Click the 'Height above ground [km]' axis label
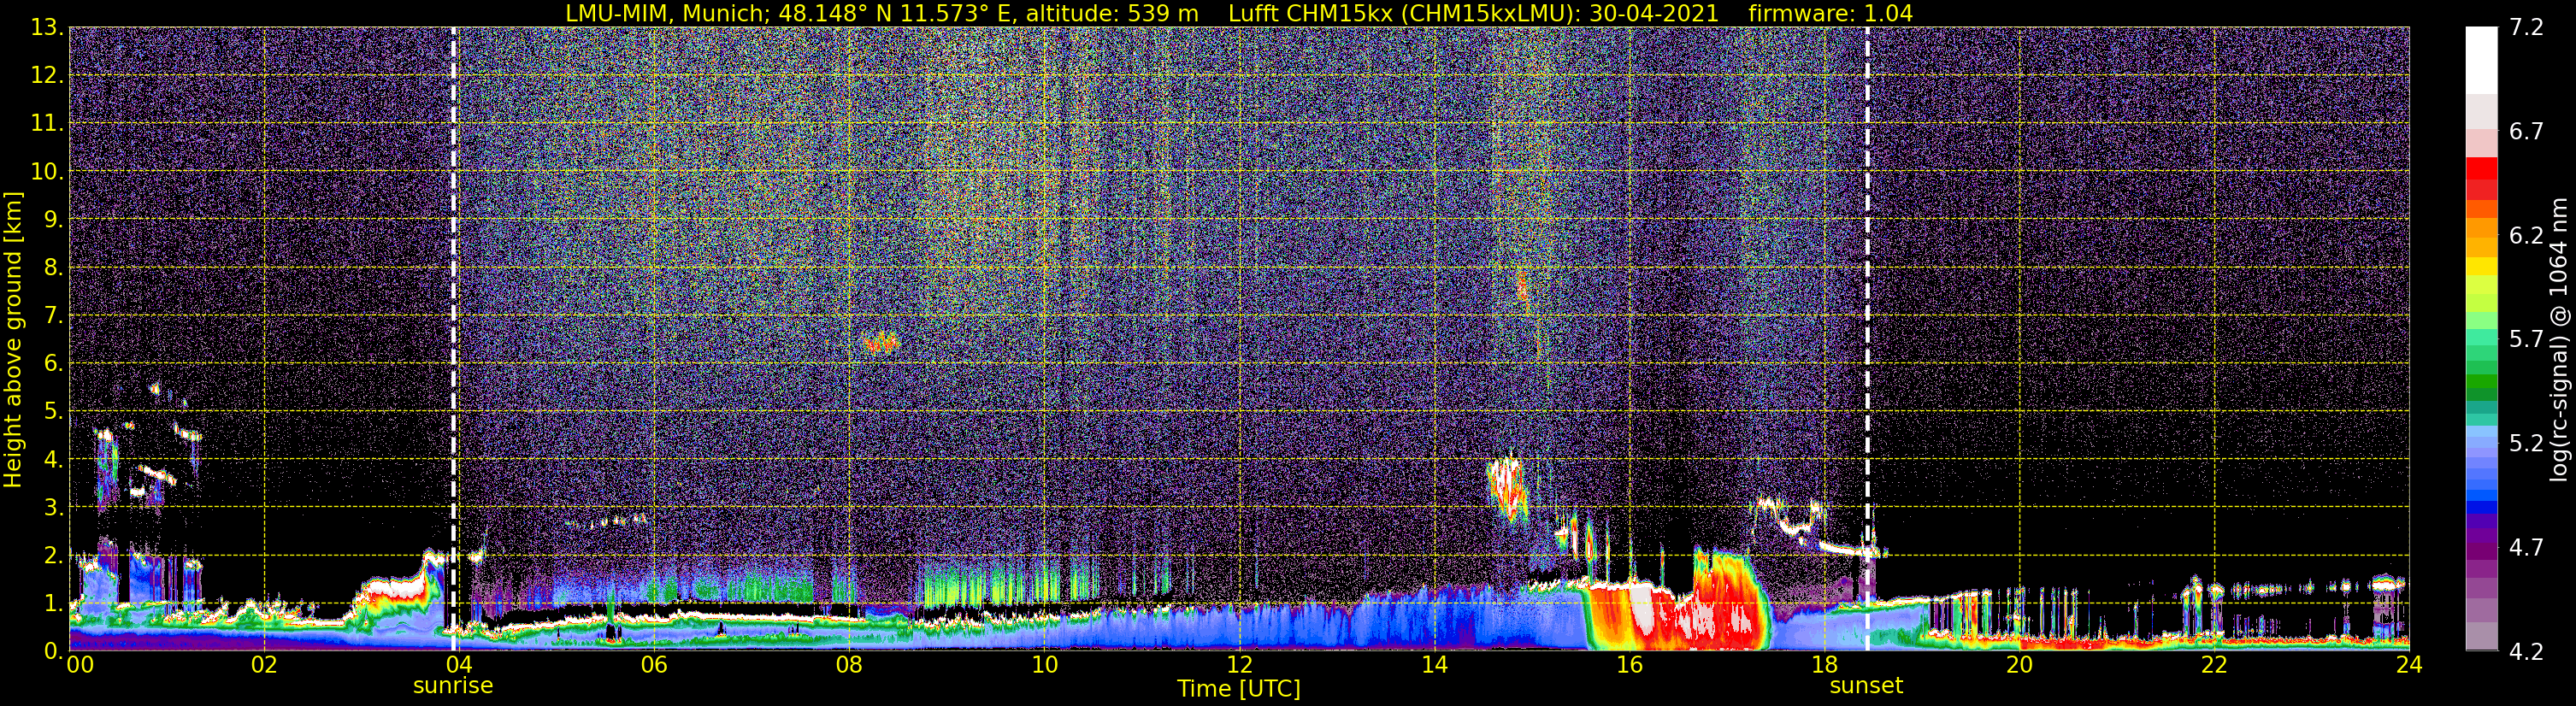The height and width of the screenshot is (706, 2576). click(x=13, y=339)
